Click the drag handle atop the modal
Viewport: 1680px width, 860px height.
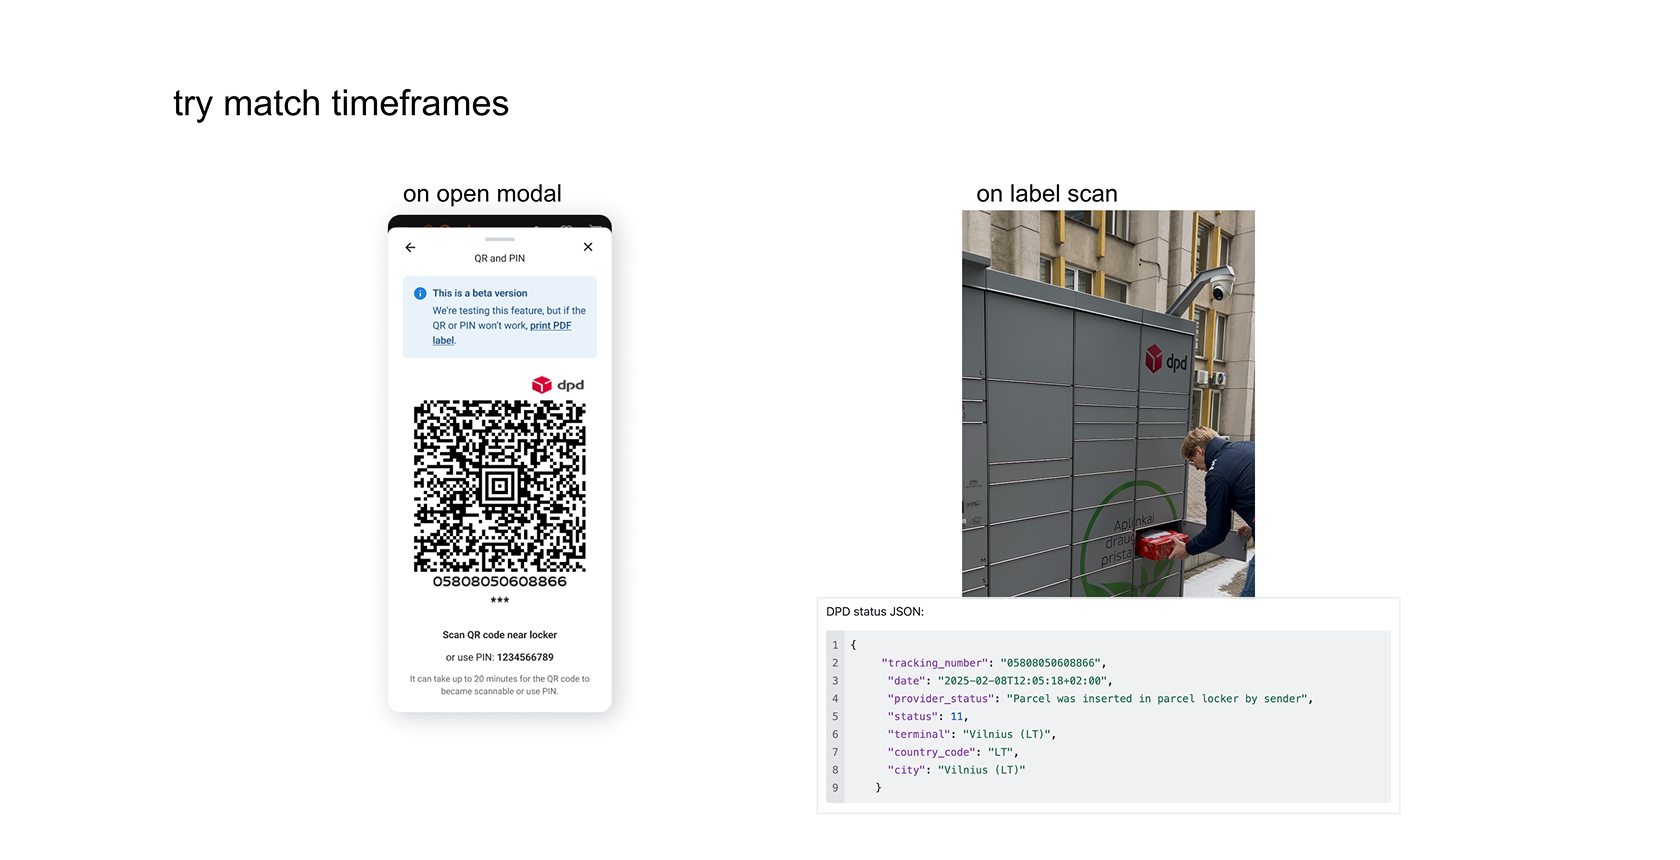499,239
